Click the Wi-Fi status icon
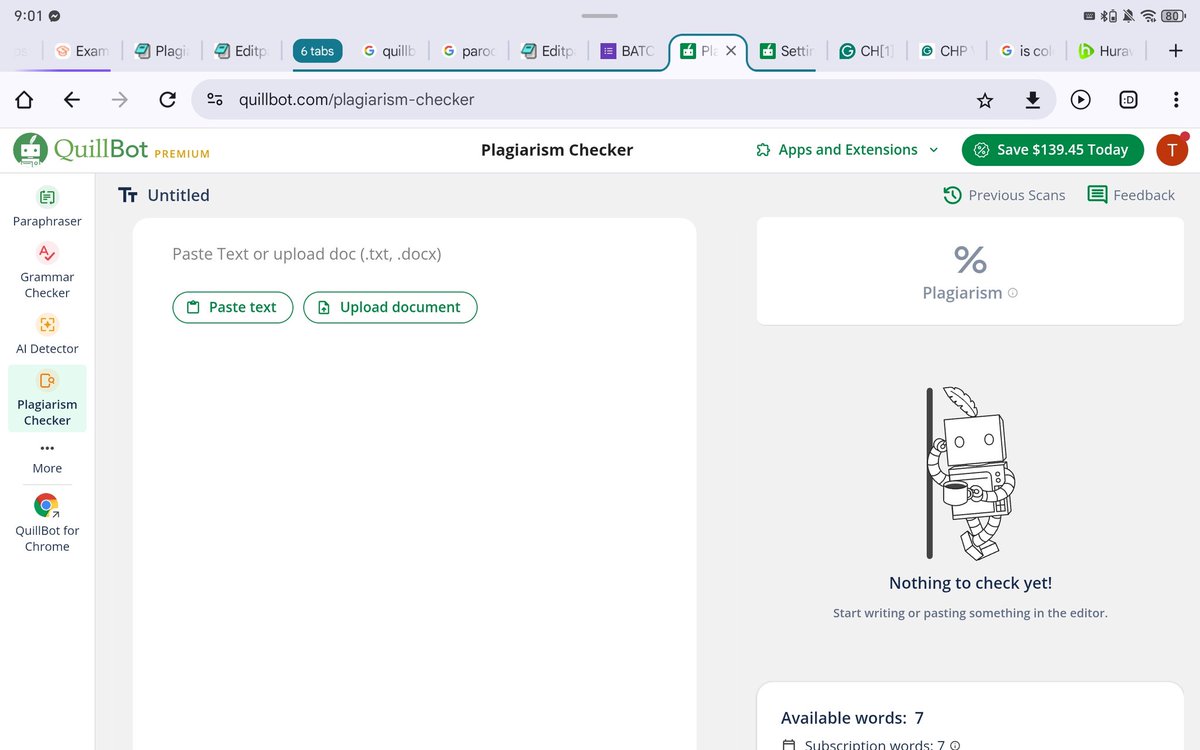 (x=1149, y=16)
